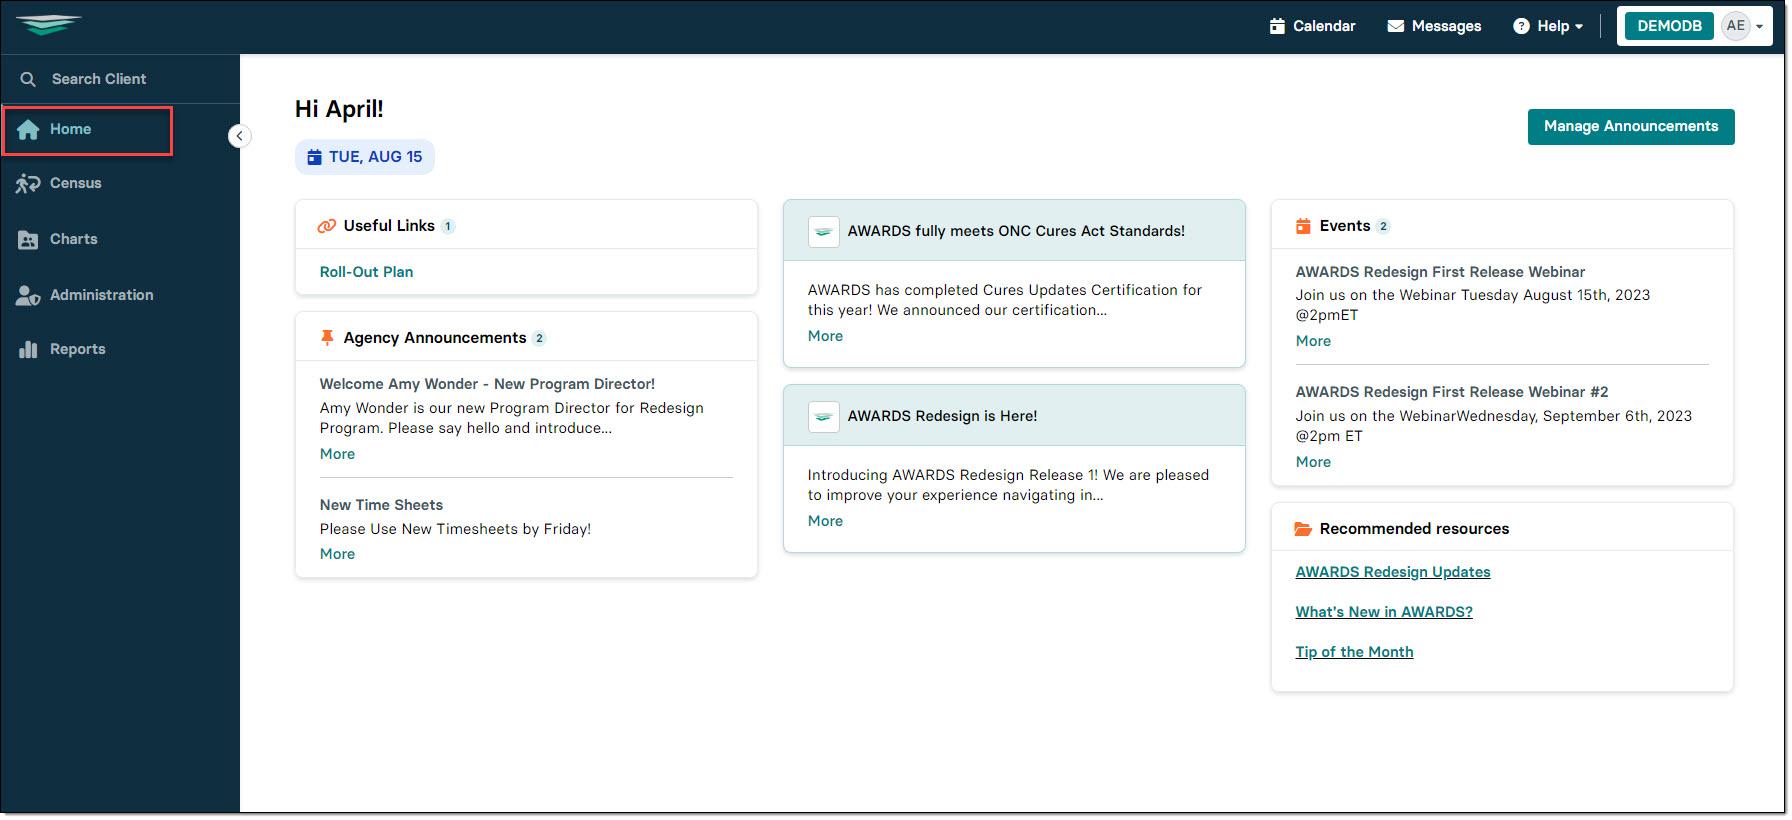
Task: Click Welcome Amy Wonder announcement title
Action: click(487, 384)
